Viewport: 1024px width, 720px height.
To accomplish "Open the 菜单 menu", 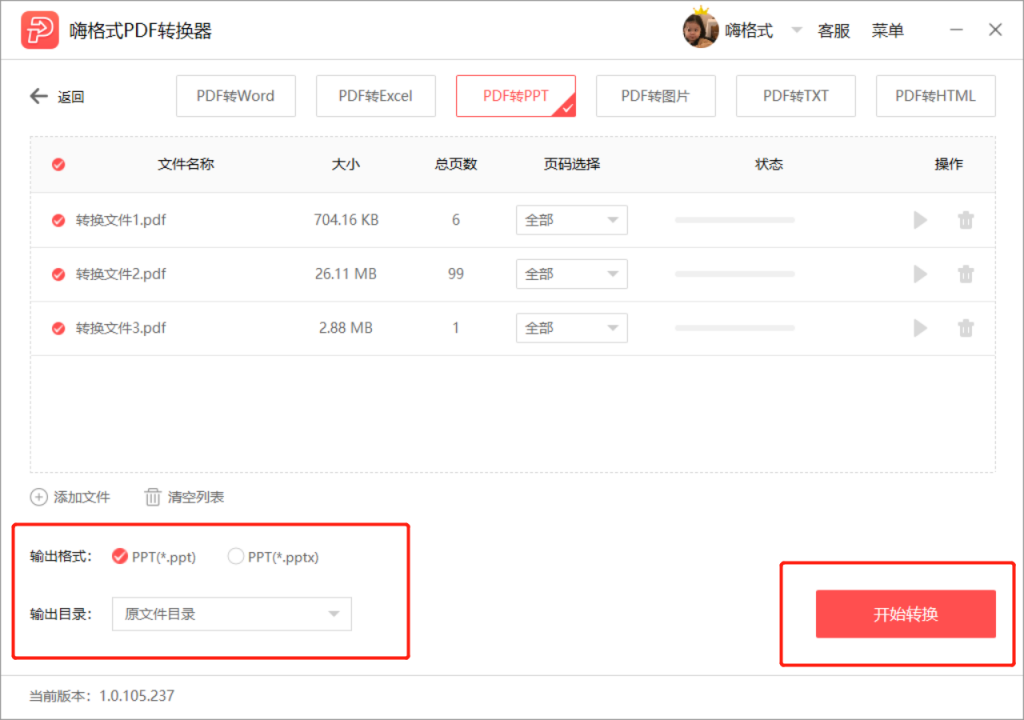I will click(x=888, y=31).
